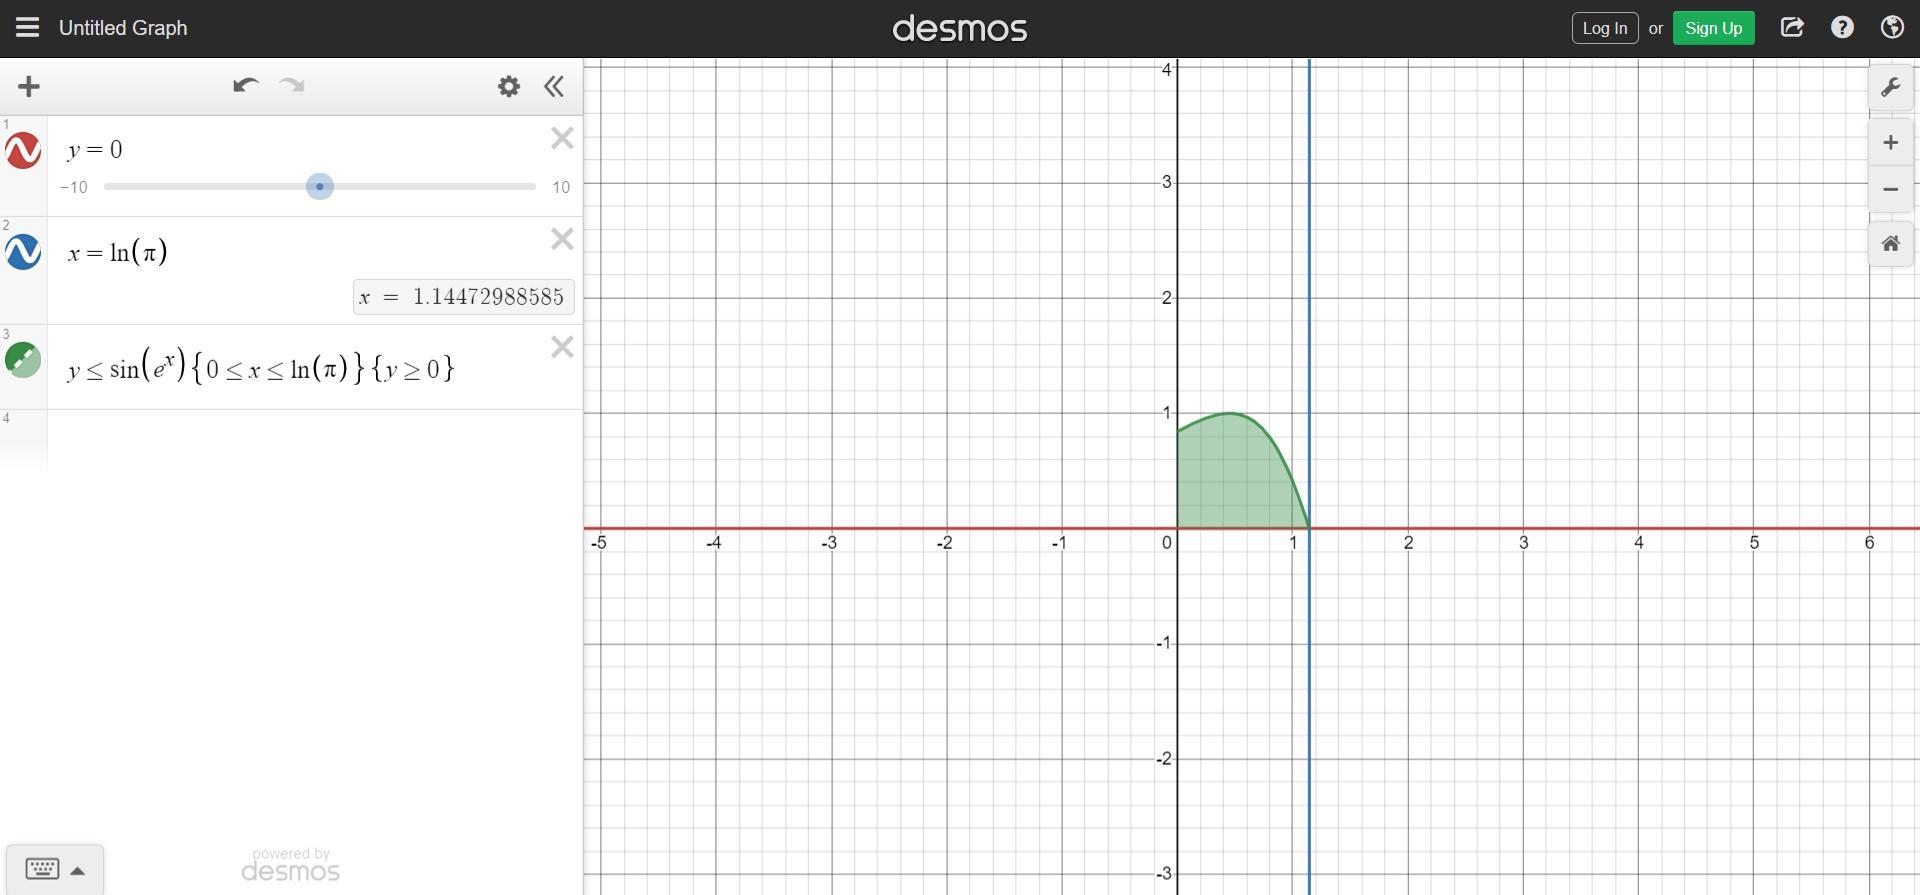Reset graph to default viewport
This screenshot has width=1920, height=895.
pyautogui.click(x=1890, y=244)
